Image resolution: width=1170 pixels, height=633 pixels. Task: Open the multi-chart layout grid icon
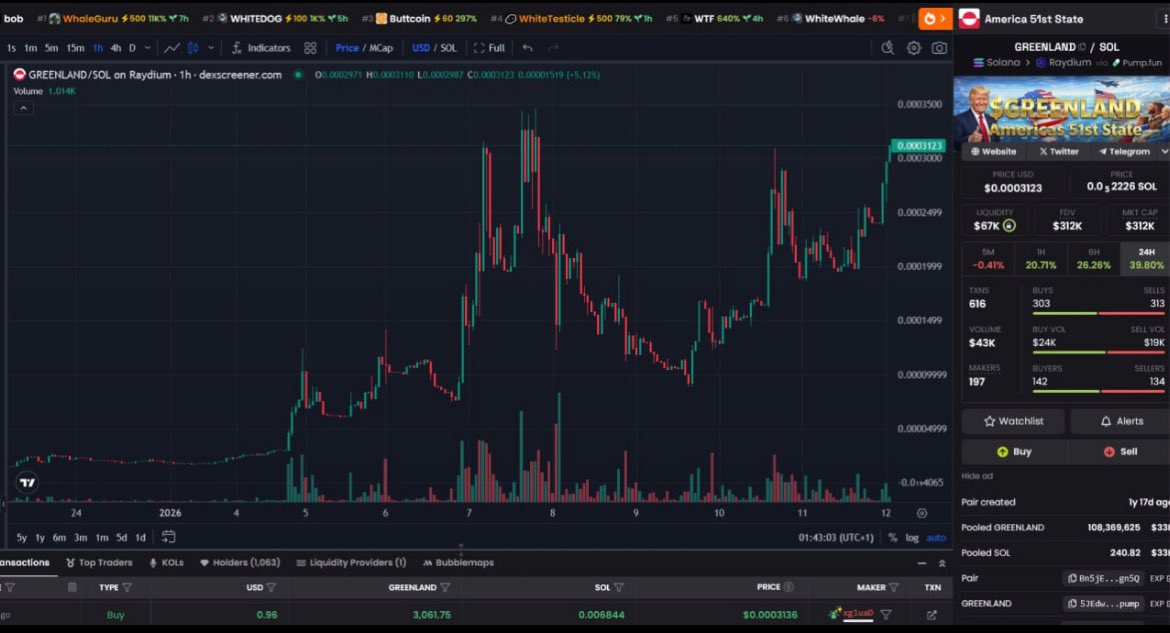(x=310, y=48)
